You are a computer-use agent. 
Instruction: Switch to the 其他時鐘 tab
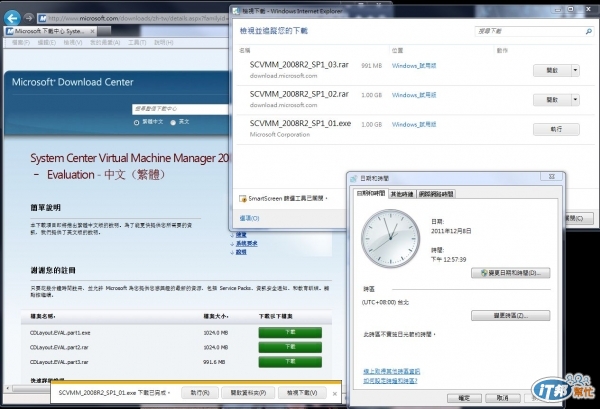402,194
